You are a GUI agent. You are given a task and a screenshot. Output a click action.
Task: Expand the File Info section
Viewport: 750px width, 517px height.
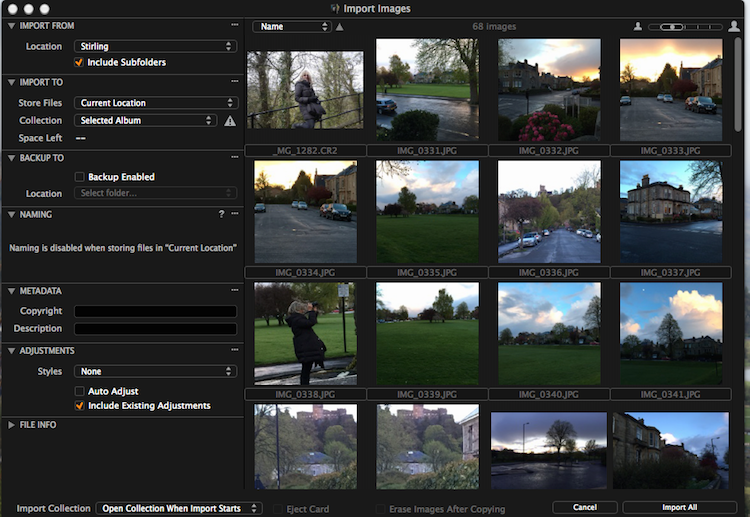tap(11, 425)
